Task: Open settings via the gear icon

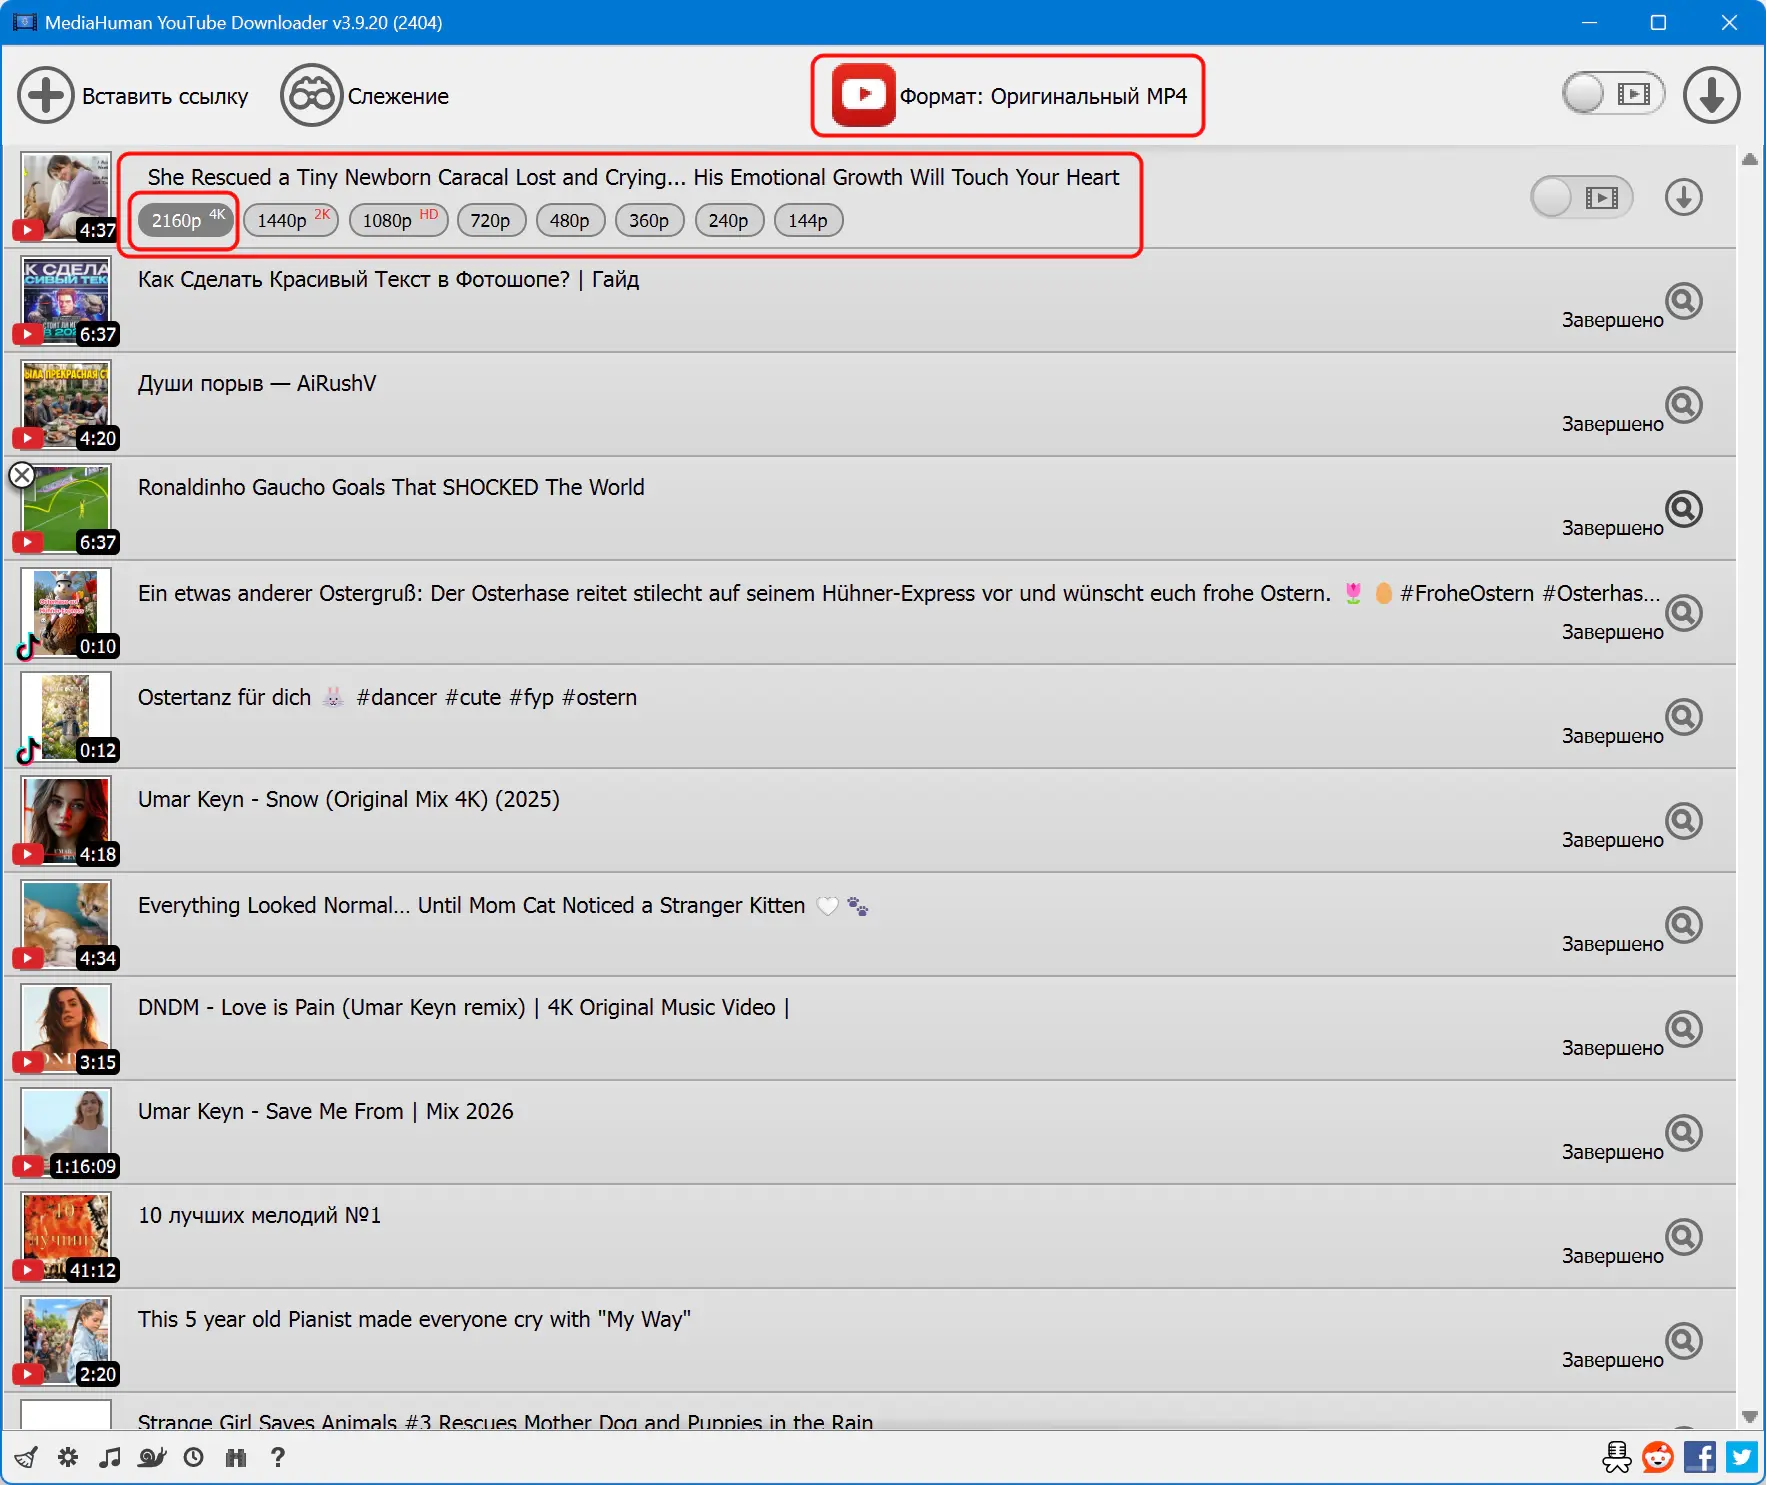Action: [x=68, y=1457]
